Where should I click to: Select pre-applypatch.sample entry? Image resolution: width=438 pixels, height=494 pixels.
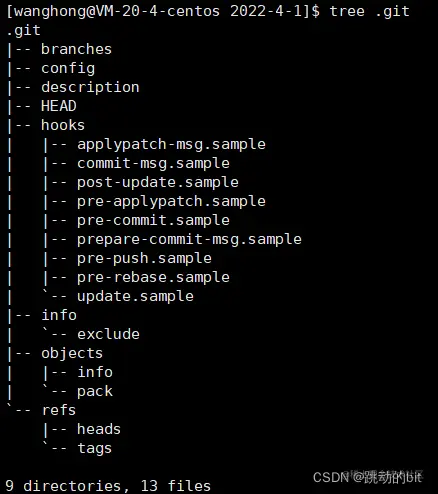pos(171,202)
